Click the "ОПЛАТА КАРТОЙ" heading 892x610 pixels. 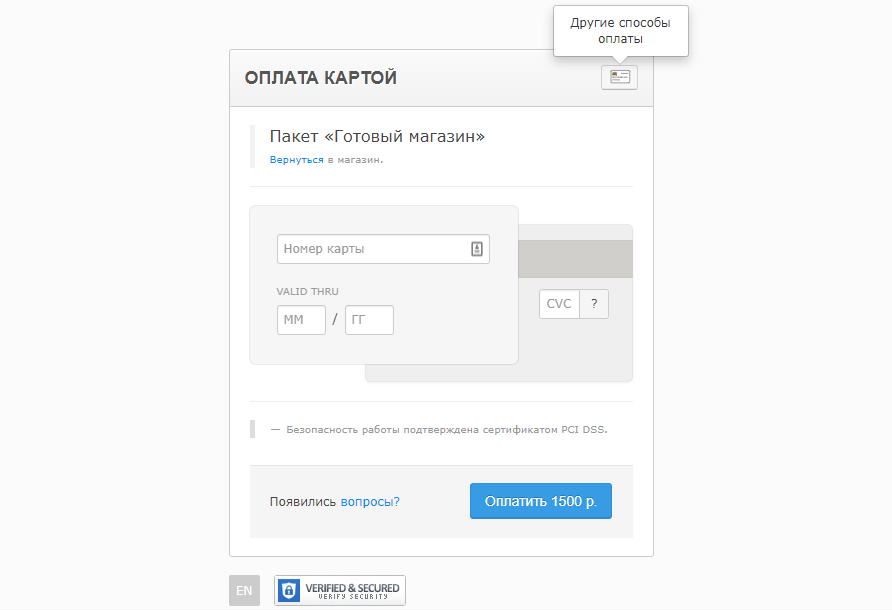(x=321, y=78)
